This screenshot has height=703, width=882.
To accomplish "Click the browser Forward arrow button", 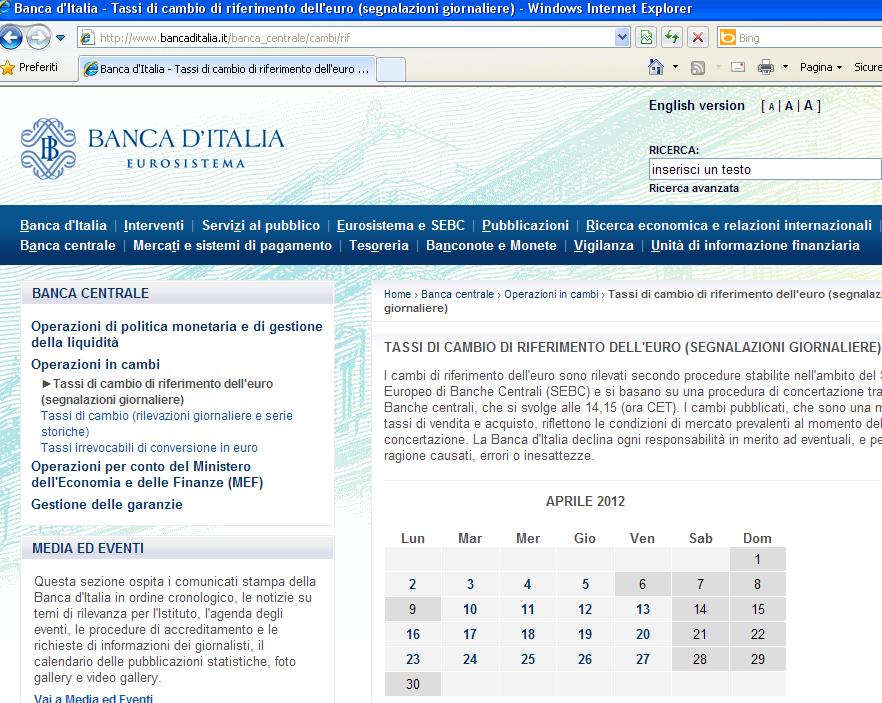I will pos(38,38).
